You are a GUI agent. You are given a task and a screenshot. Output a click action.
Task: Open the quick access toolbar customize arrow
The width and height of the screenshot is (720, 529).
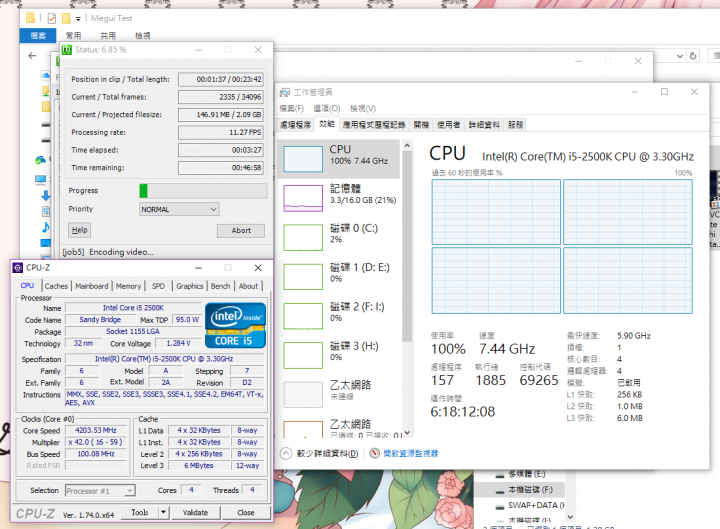[78, 19]
